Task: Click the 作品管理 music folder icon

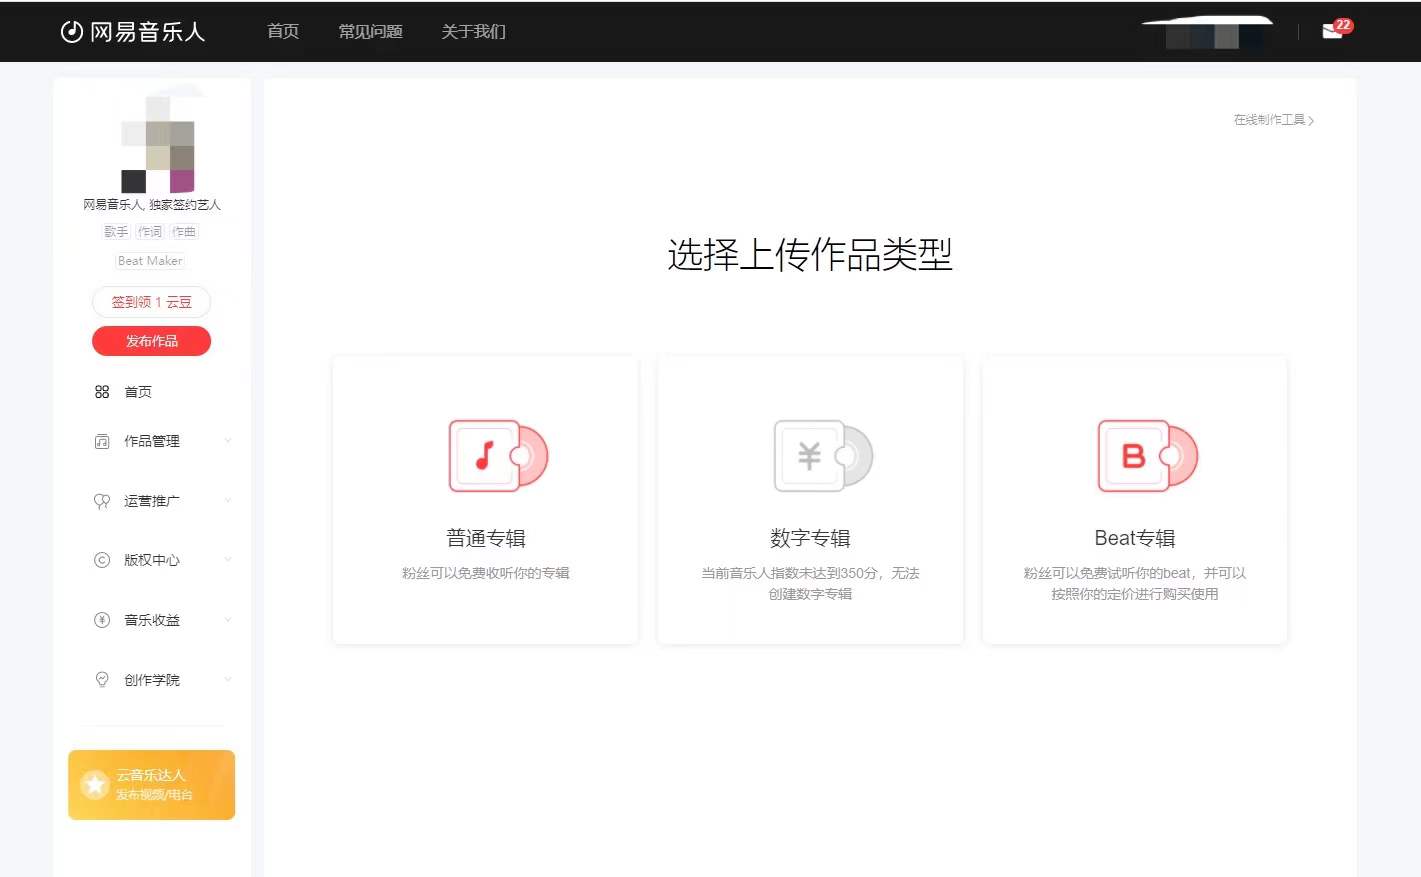Action: point(102,441)
